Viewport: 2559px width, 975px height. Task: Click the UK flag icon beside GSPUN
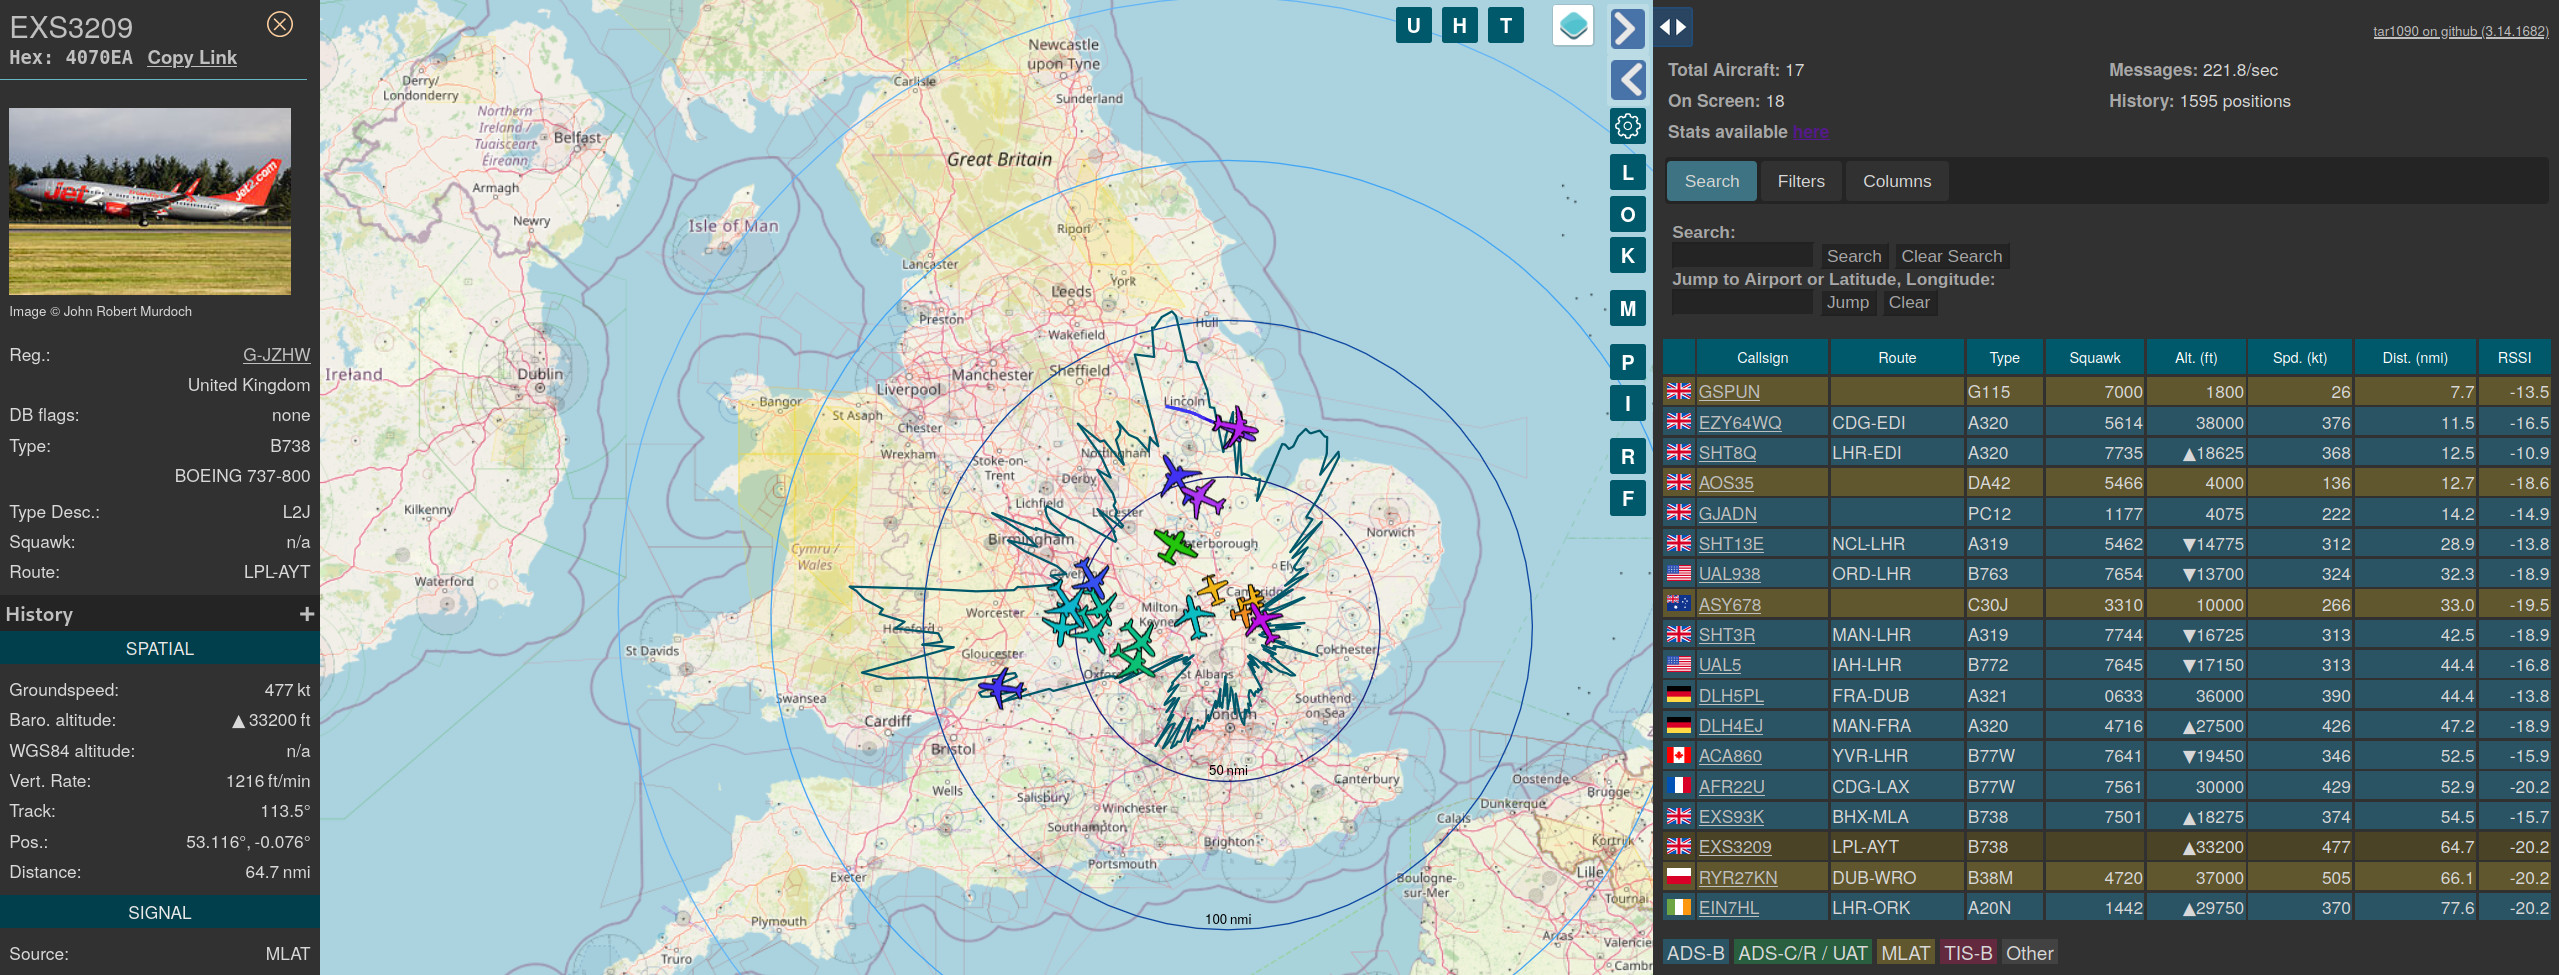(1679, 391)
